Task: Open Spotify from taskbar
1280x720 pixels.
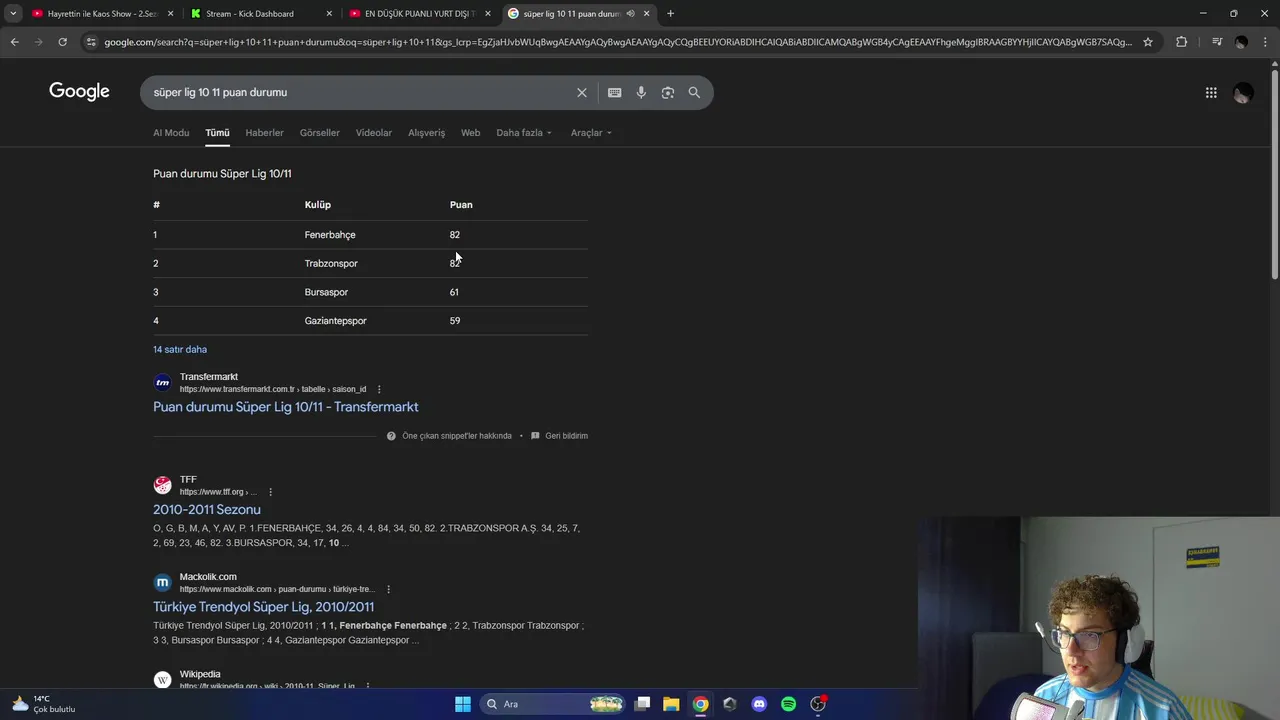Action: pyautogui.click(x=788, y=704)
